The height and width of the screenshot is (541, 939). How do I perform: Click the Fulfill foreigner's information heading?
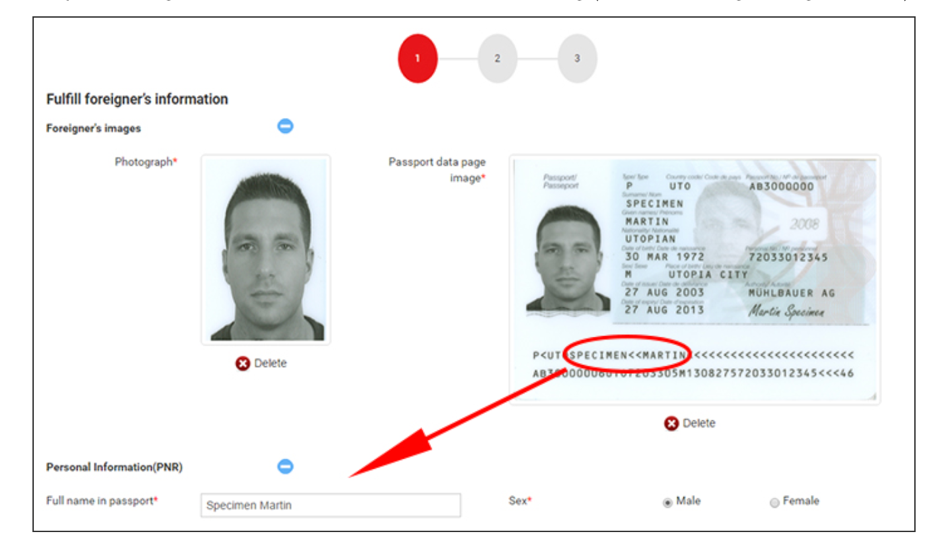pos(137,99)
